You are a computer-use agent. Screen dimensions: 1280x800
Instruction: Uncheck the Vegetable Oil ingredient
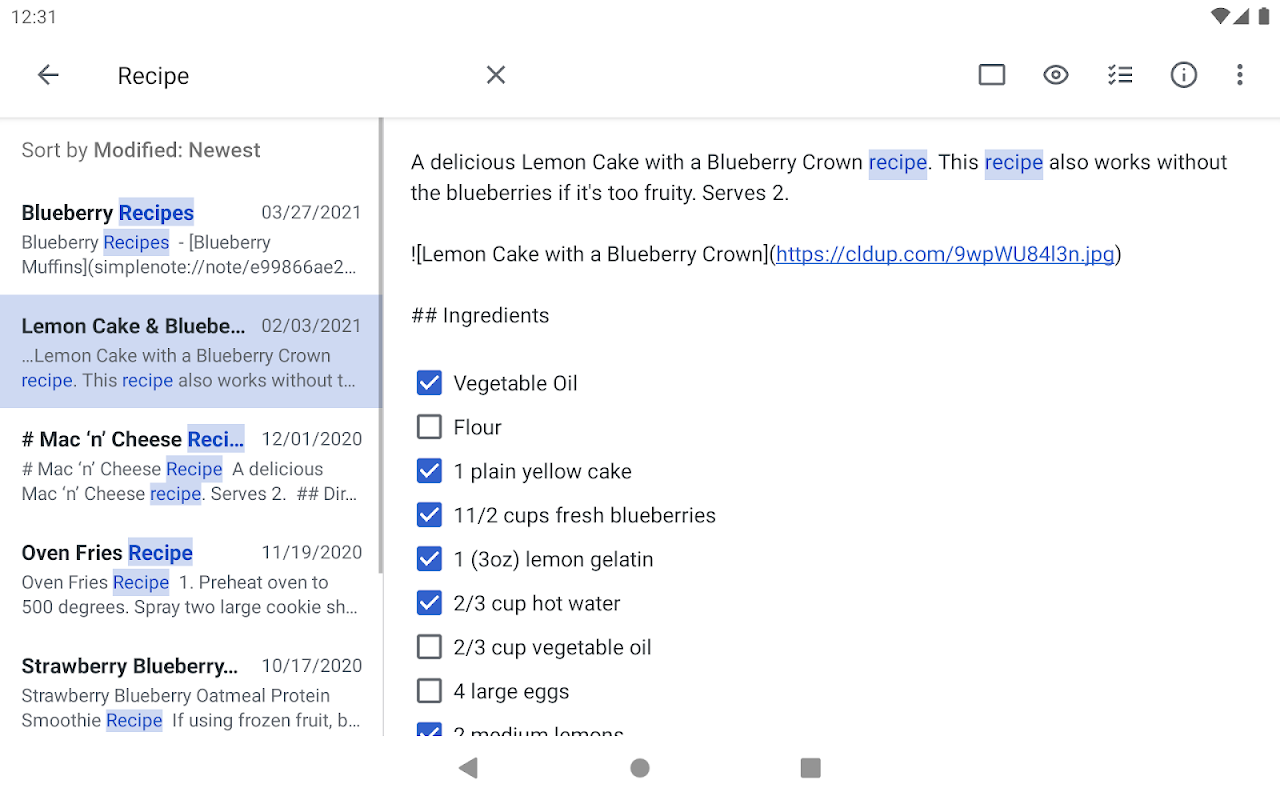pyautogui.click(x=429, y=382)
